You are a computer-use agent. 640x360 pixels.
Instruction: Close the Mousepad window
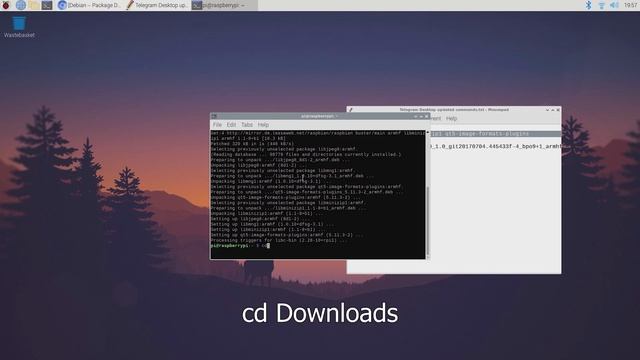click(558, 110)
